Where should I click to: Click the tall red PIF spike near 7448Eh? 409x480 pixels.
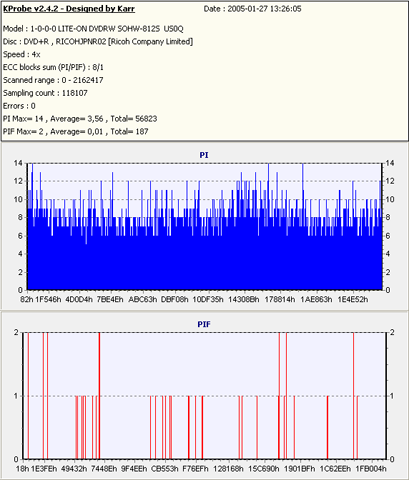click(99, 396)
